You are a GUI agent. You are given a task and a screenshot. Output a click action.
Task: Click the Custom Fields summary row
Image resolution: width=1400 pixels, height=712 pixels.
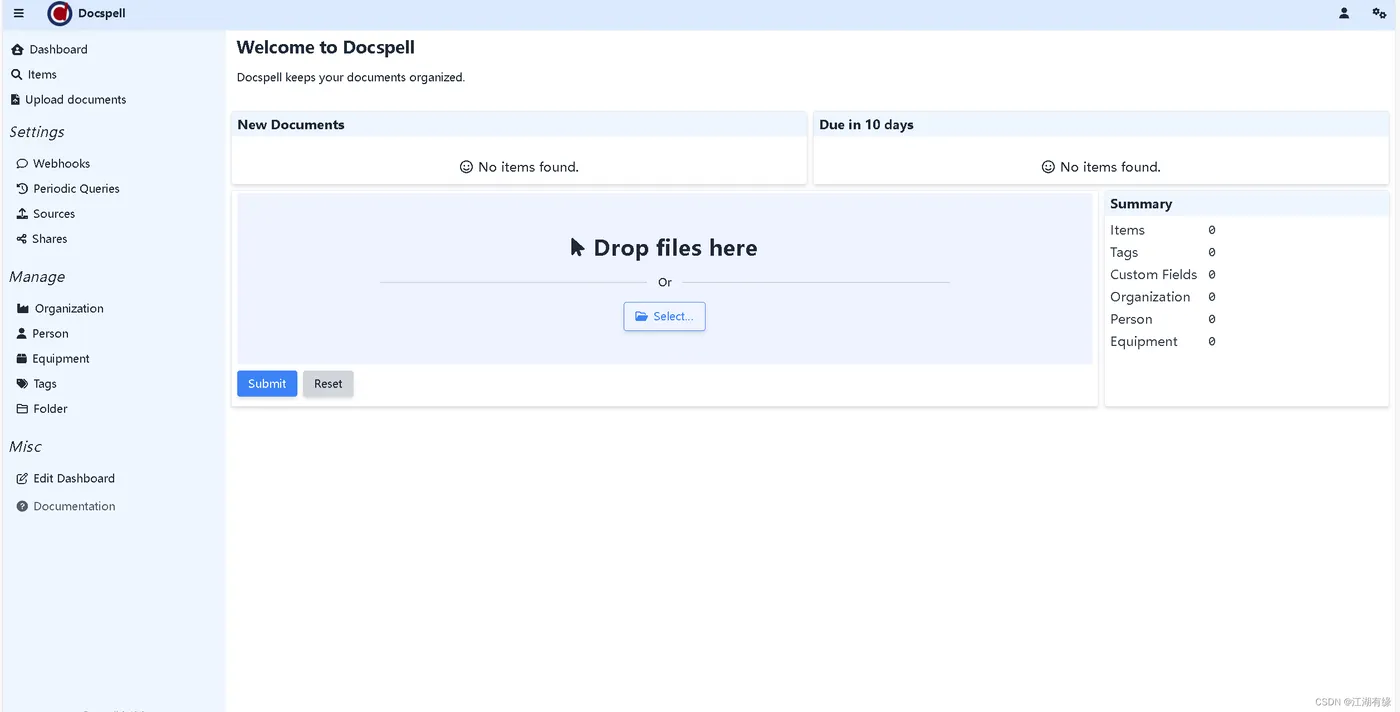1163,275
